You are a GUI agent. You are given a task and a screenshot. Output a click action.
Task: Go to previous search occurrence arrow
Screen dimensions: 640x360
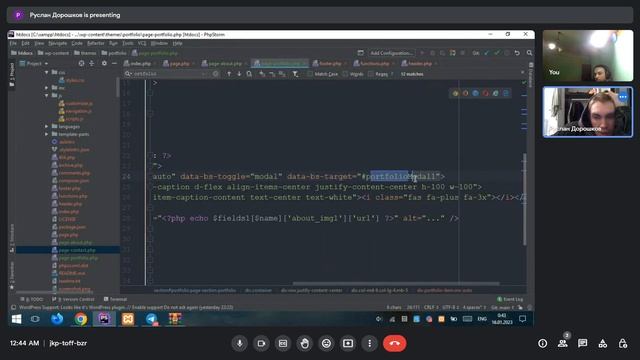tap(229, 74)
